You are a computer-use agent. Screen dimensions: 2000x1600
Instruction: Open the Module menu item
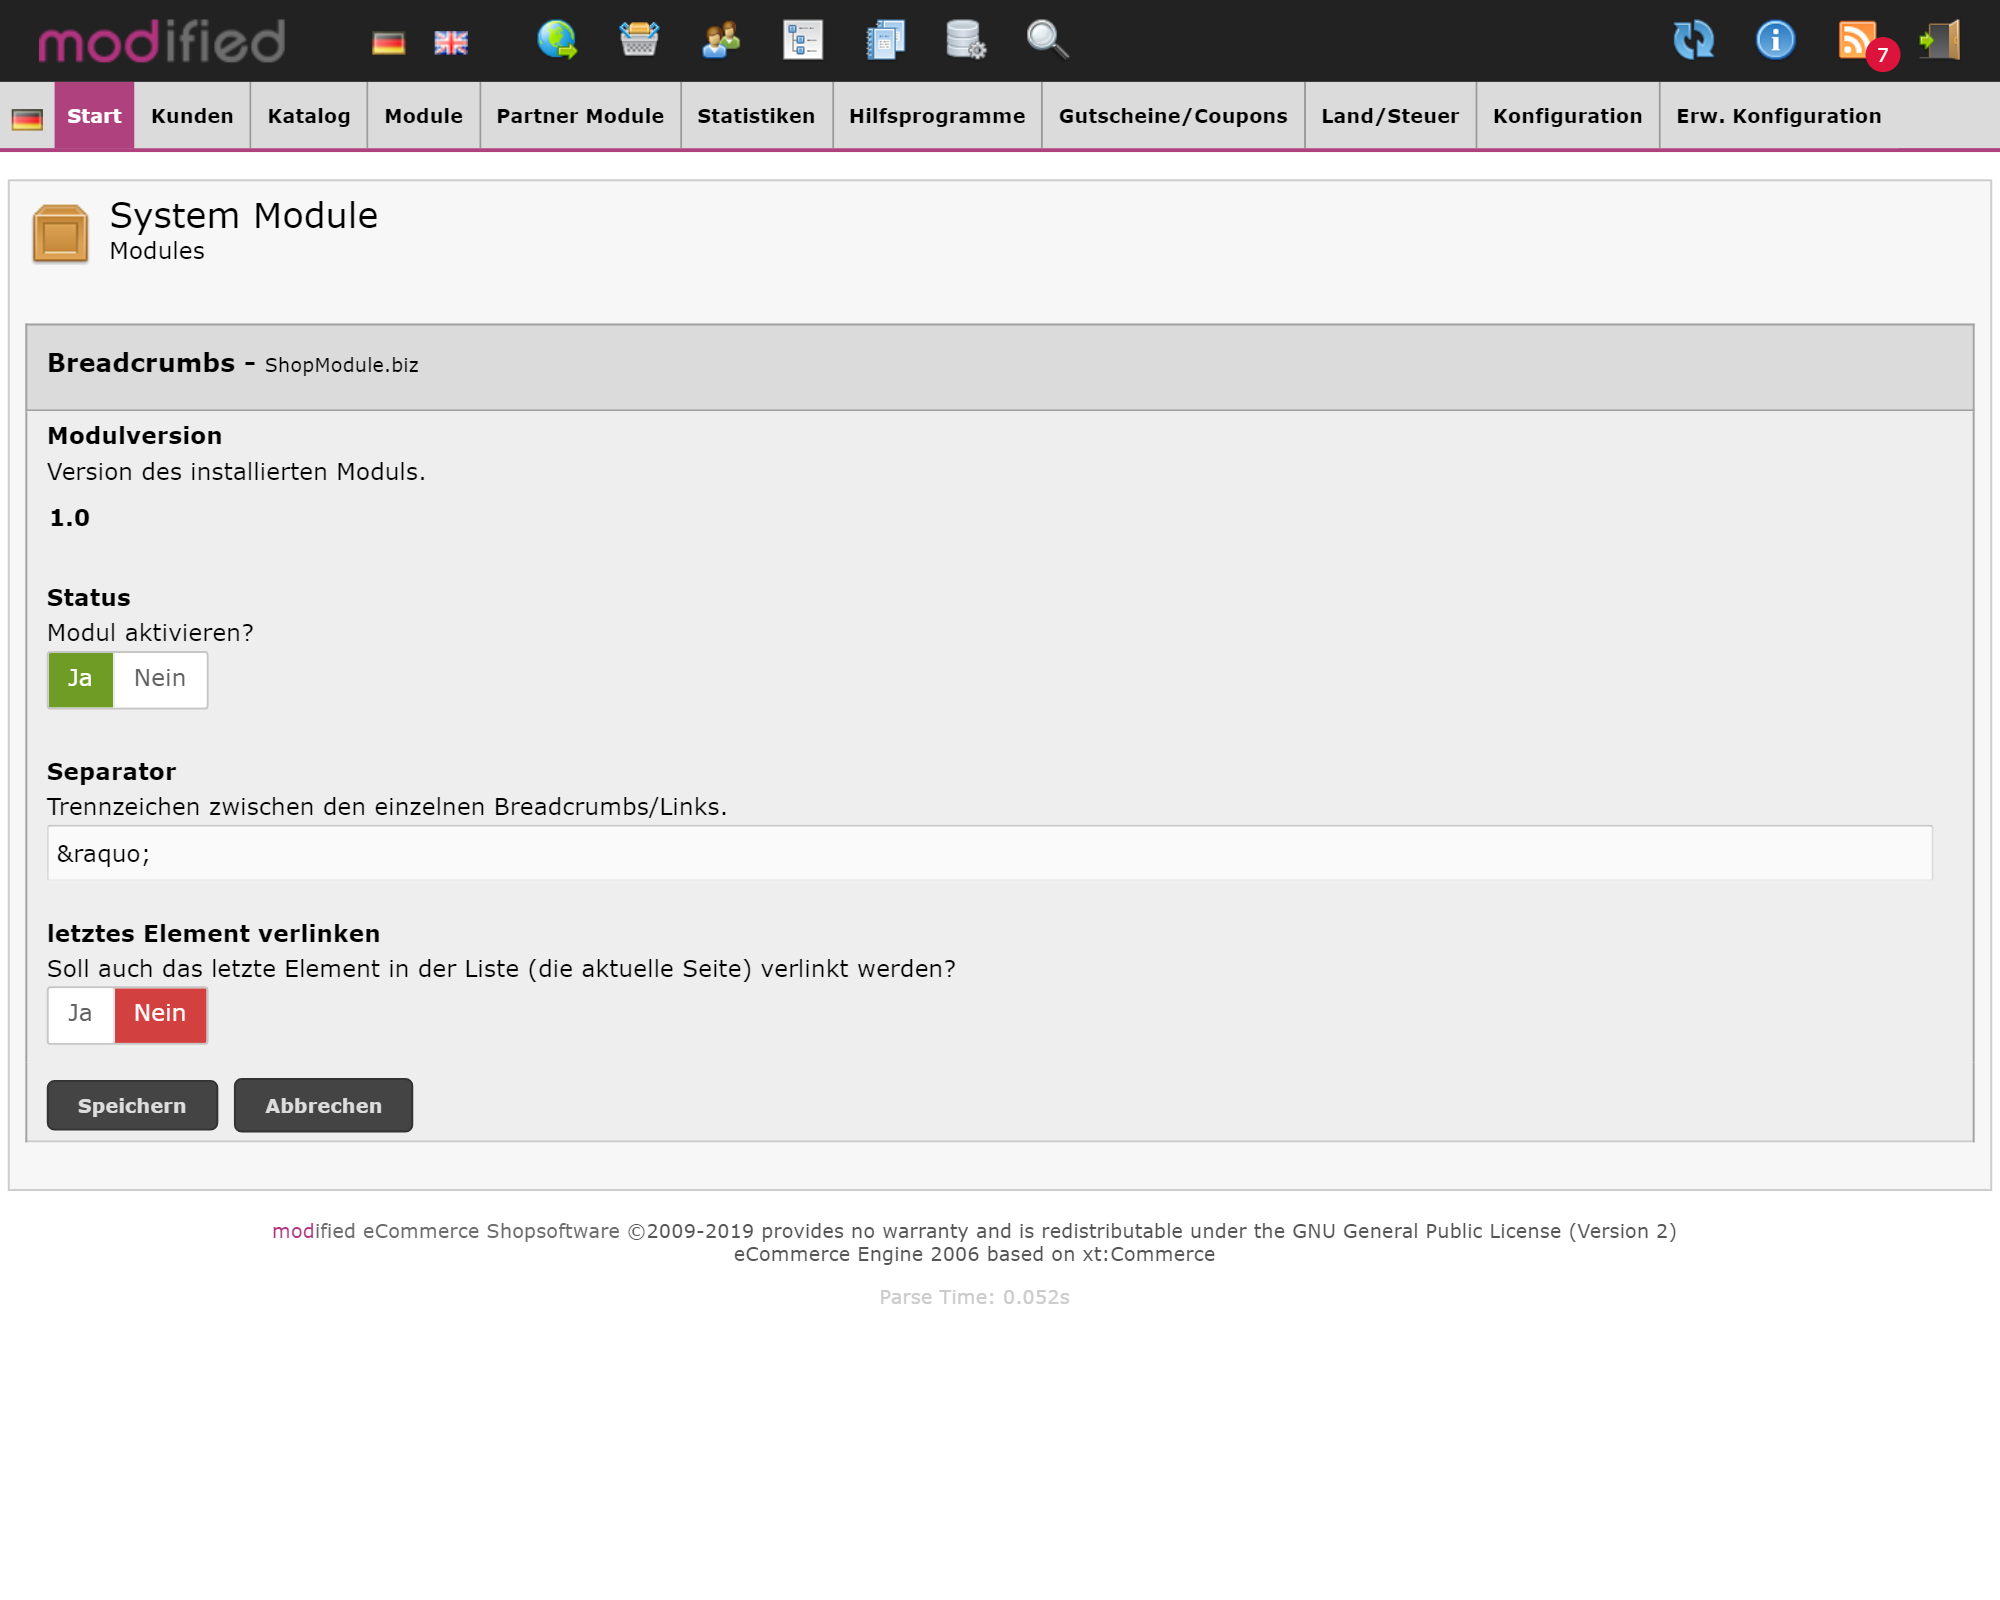point(423,116)
